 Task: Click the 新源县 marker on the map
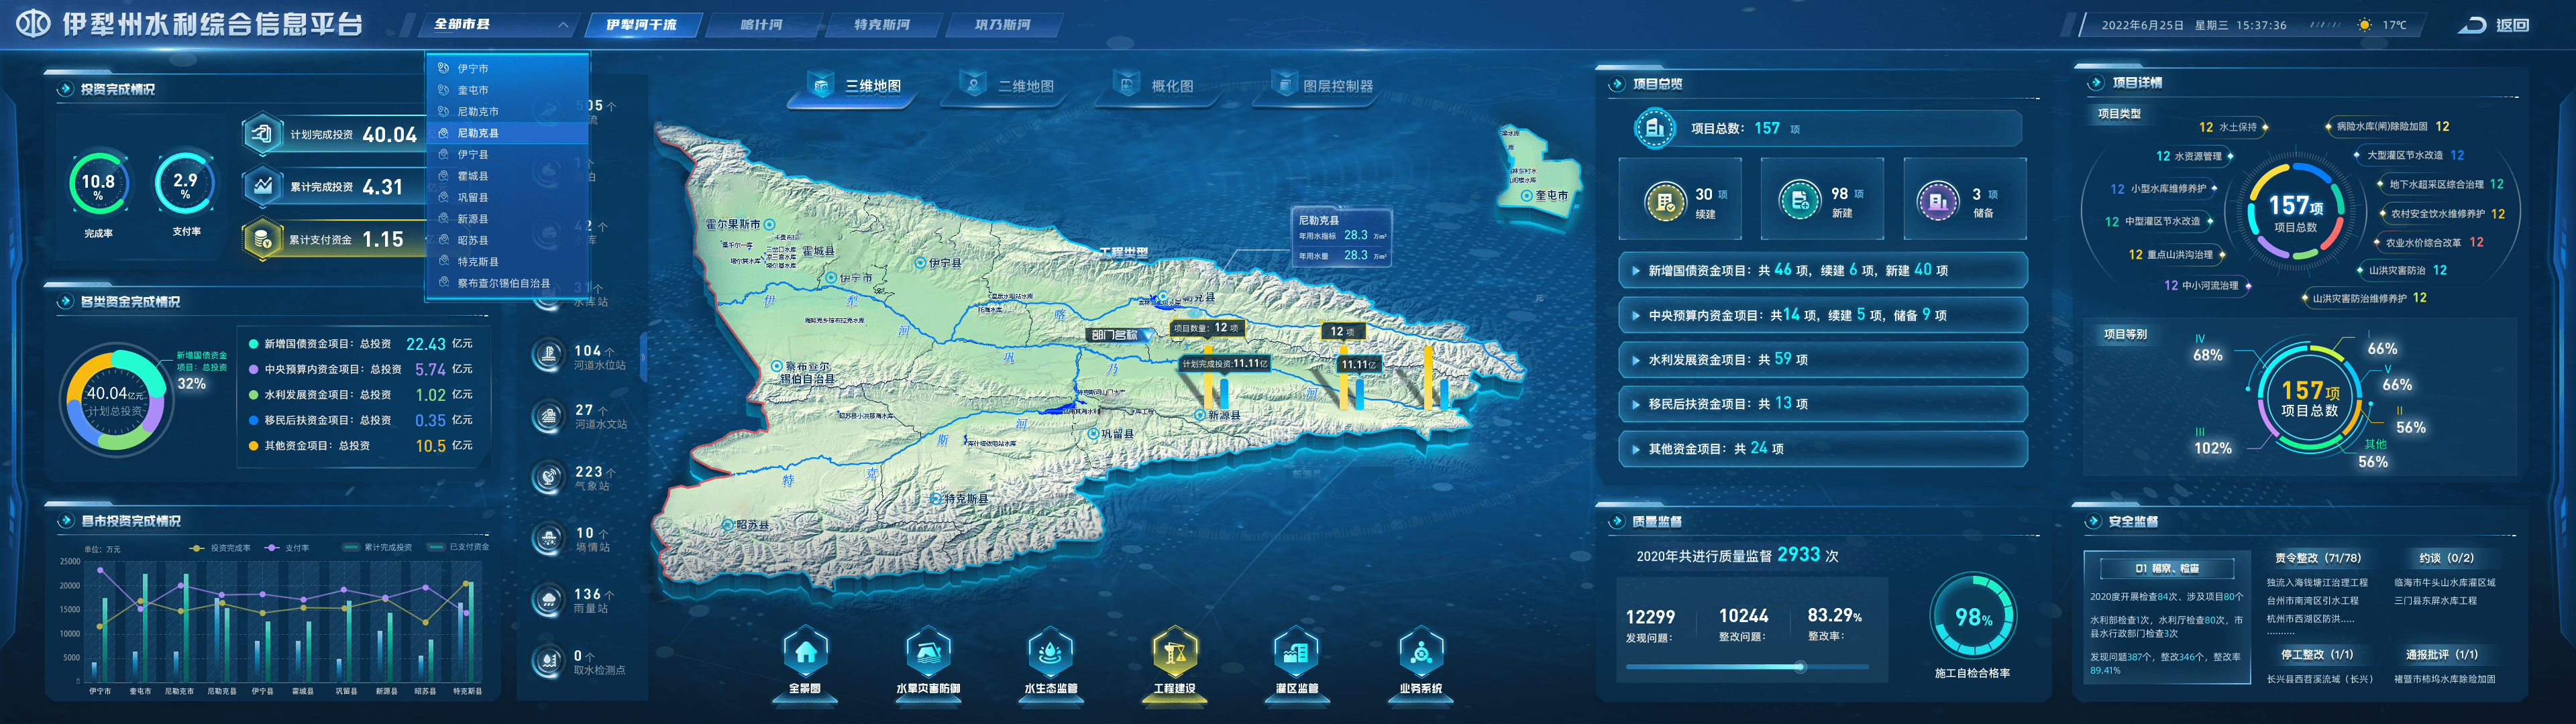(1199, 414)
